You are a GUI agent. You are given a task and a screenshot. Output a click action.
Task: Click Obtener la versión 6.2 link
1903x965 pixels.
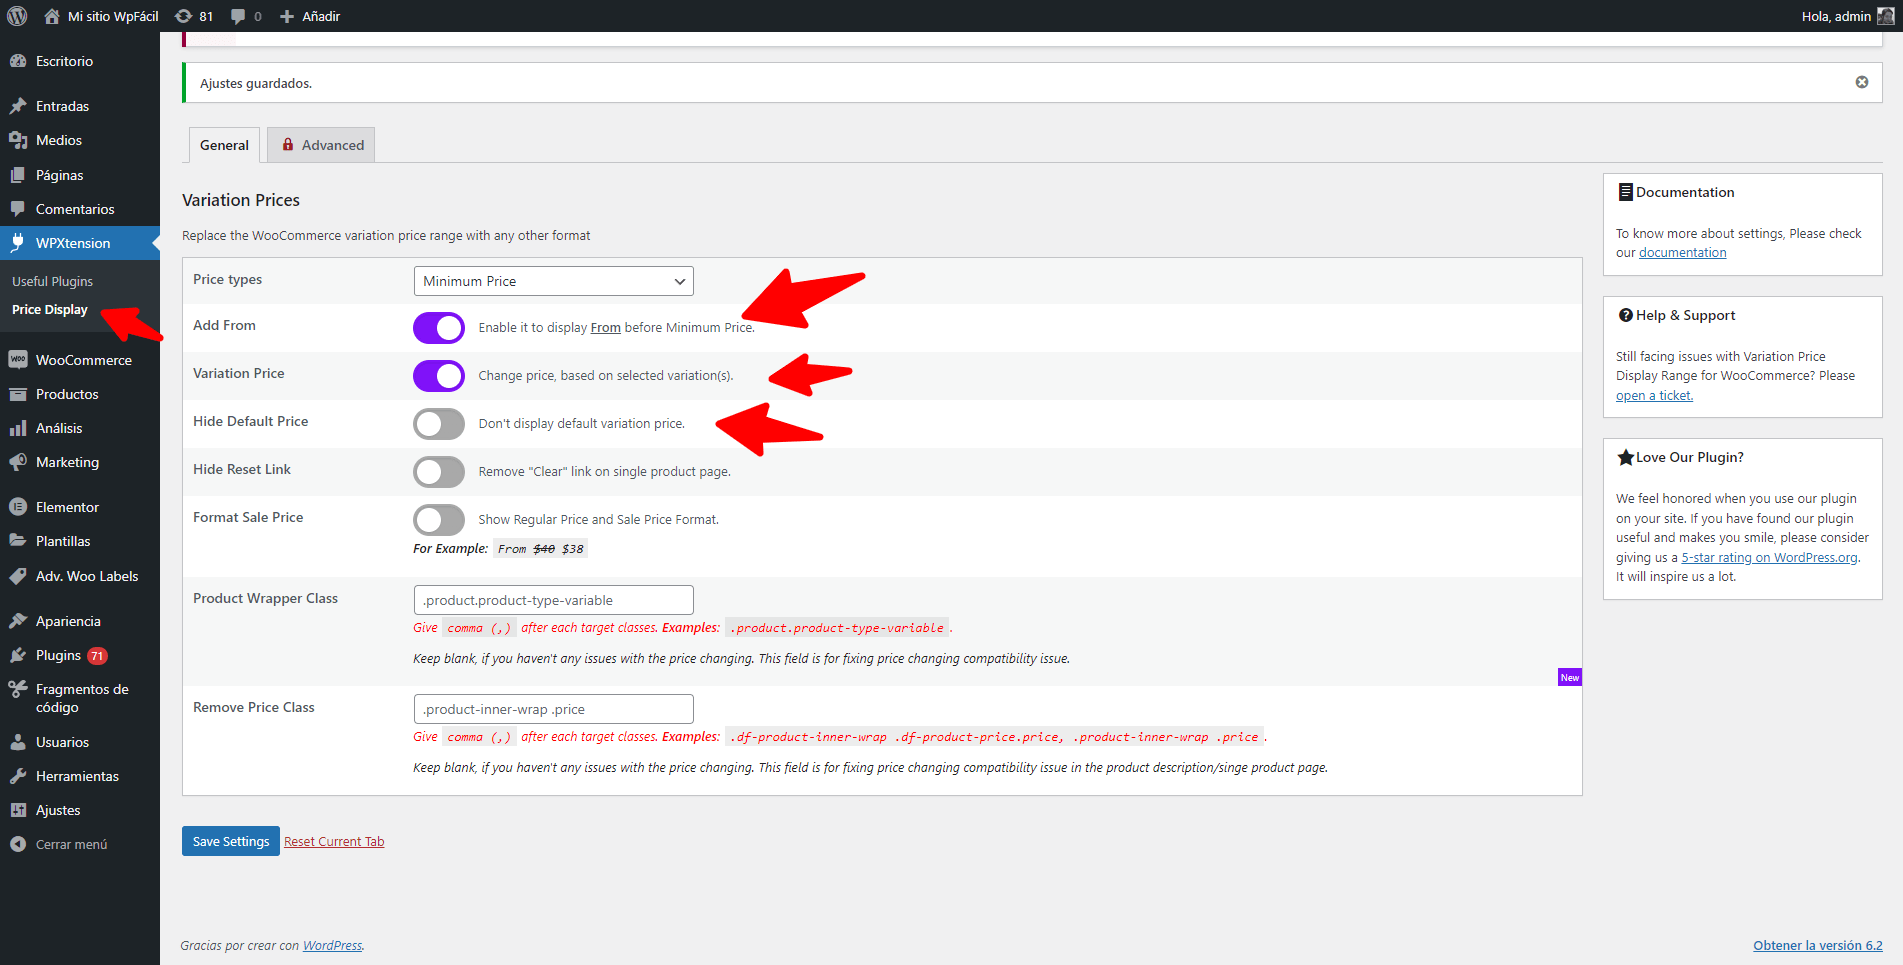tap(1817, 945)
